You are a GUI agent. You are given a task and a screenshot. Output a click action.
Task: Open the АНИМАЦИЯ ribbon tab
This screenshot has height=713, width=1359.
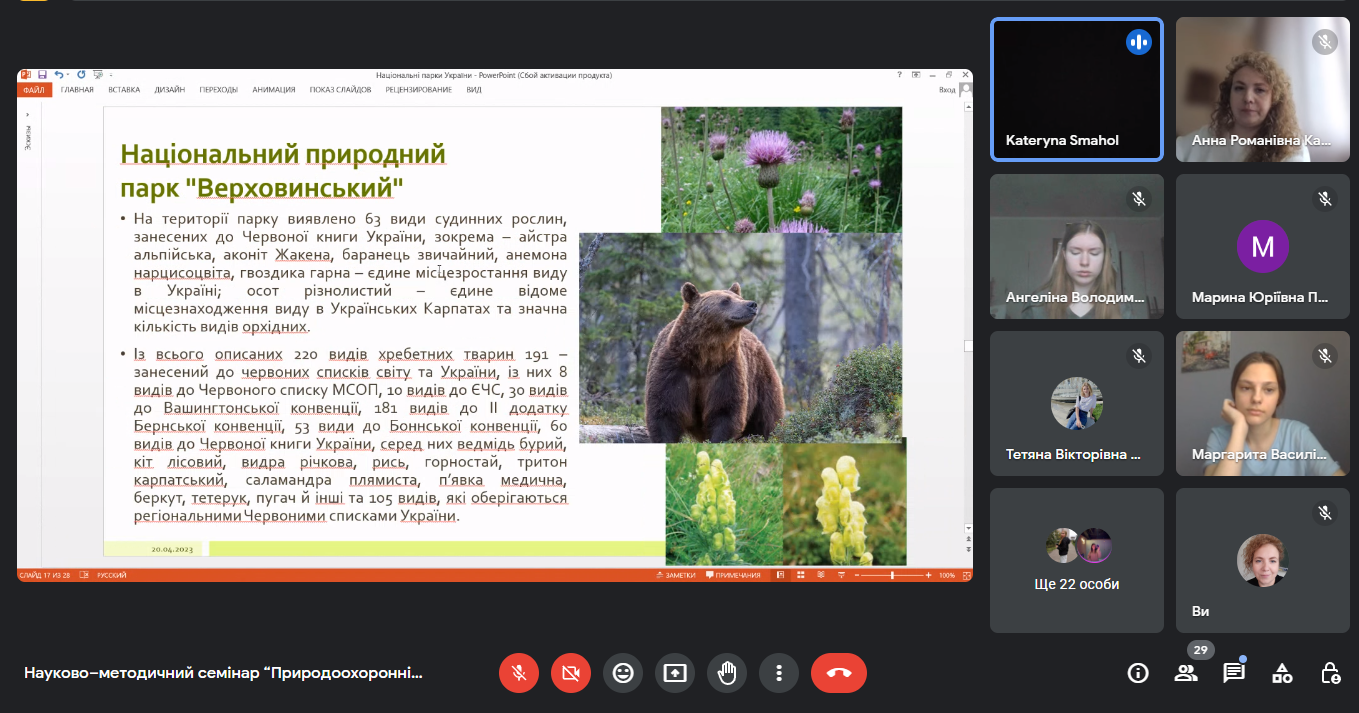click(273, 90)
